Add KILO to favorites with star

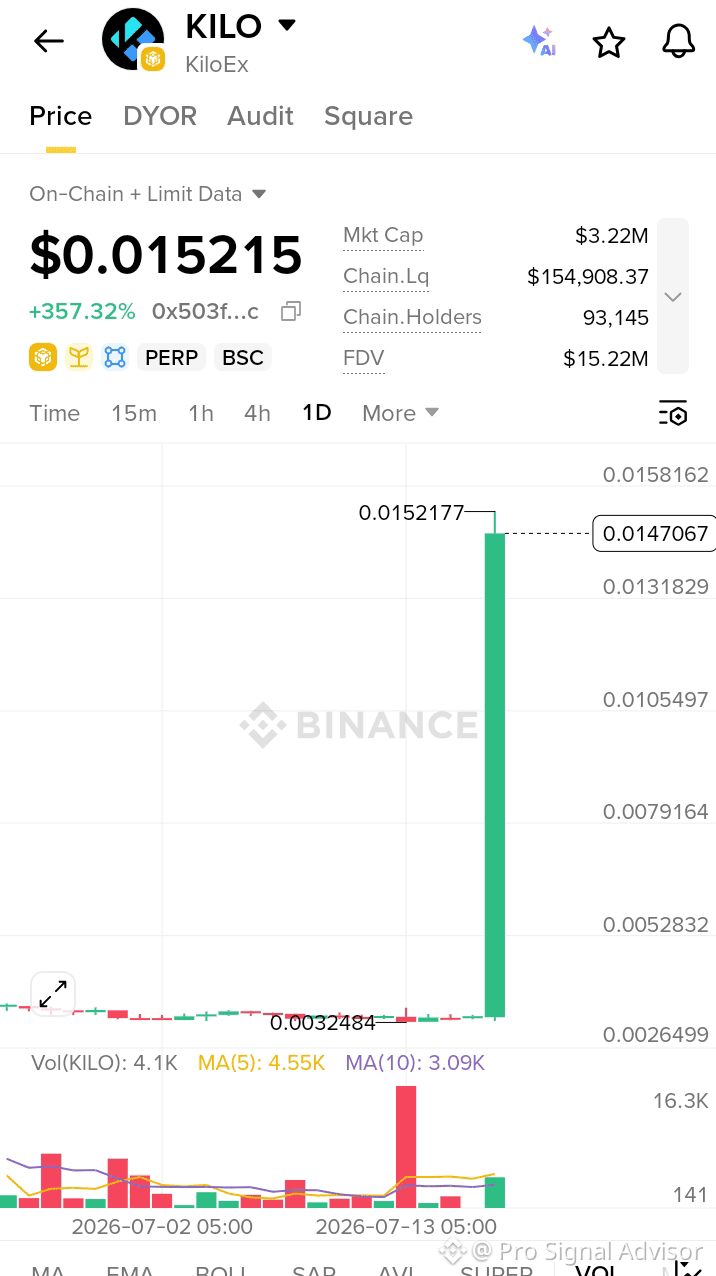(x=609, y=42)
